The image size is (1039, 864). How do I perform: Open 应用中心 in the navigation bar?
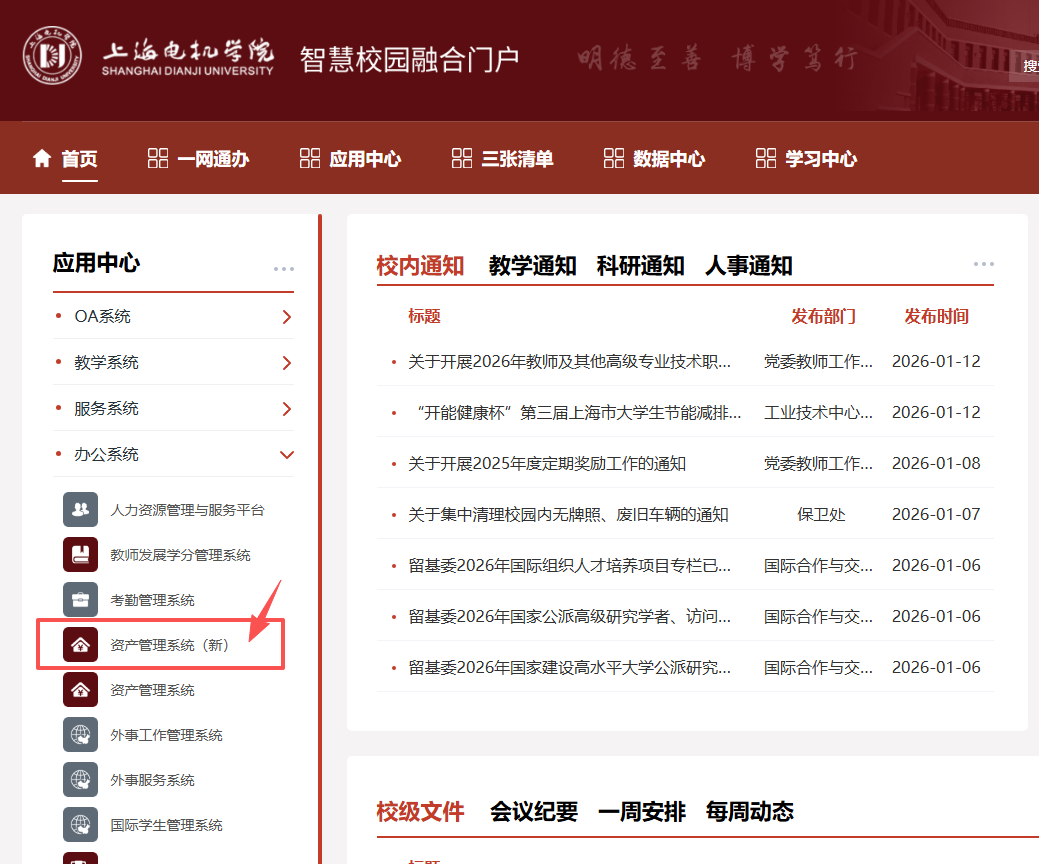point(351,159)
